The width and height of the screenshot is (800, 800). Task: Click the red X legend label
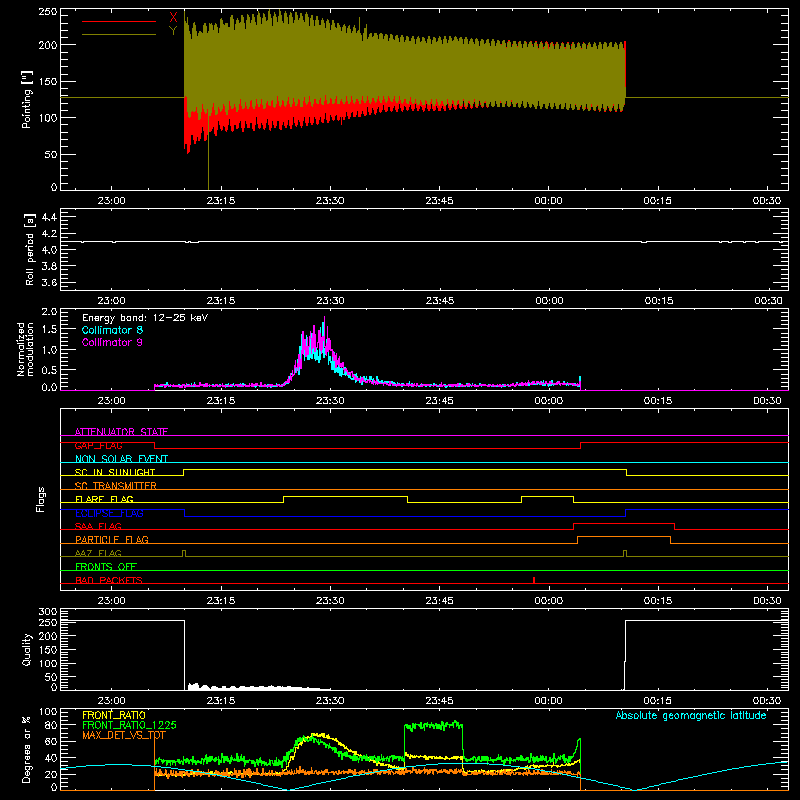tap(173, 17)
